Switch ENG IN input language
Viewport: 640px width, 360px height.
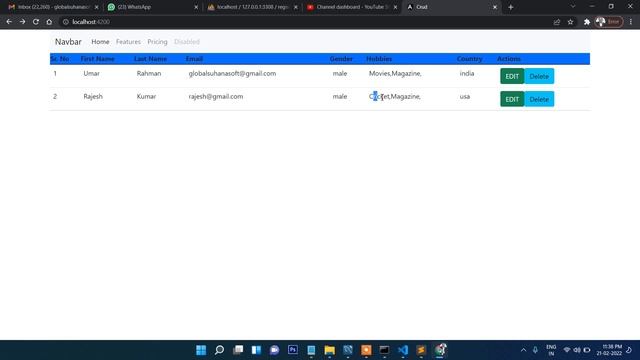551,350
